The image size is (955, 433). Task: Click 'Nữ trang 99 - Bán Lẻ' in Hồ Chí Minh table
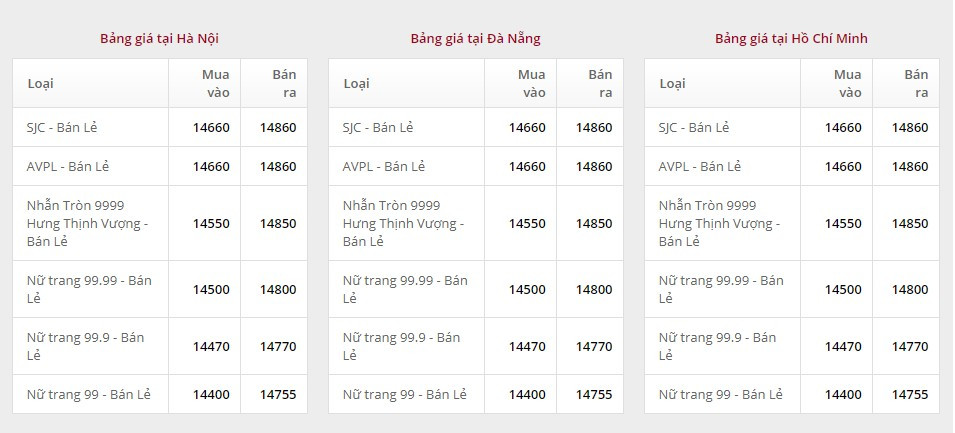pyautogui.click(x=721, y=395)
